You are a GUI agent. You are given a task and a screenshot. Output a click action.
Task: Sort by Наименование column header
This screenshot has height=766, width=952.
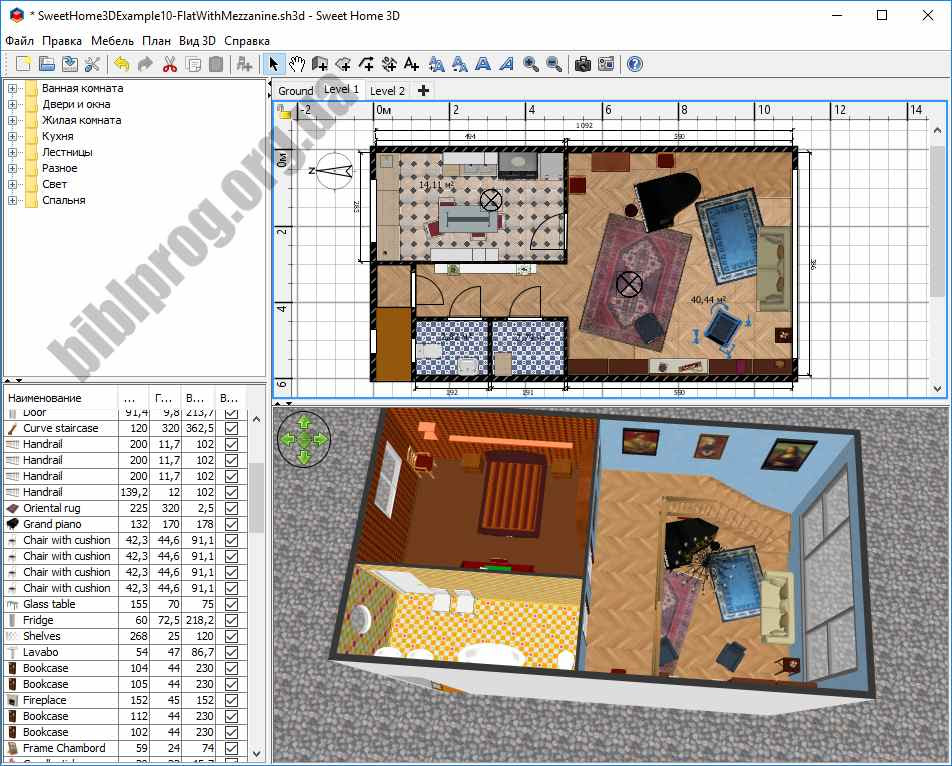tap(60, 398)
